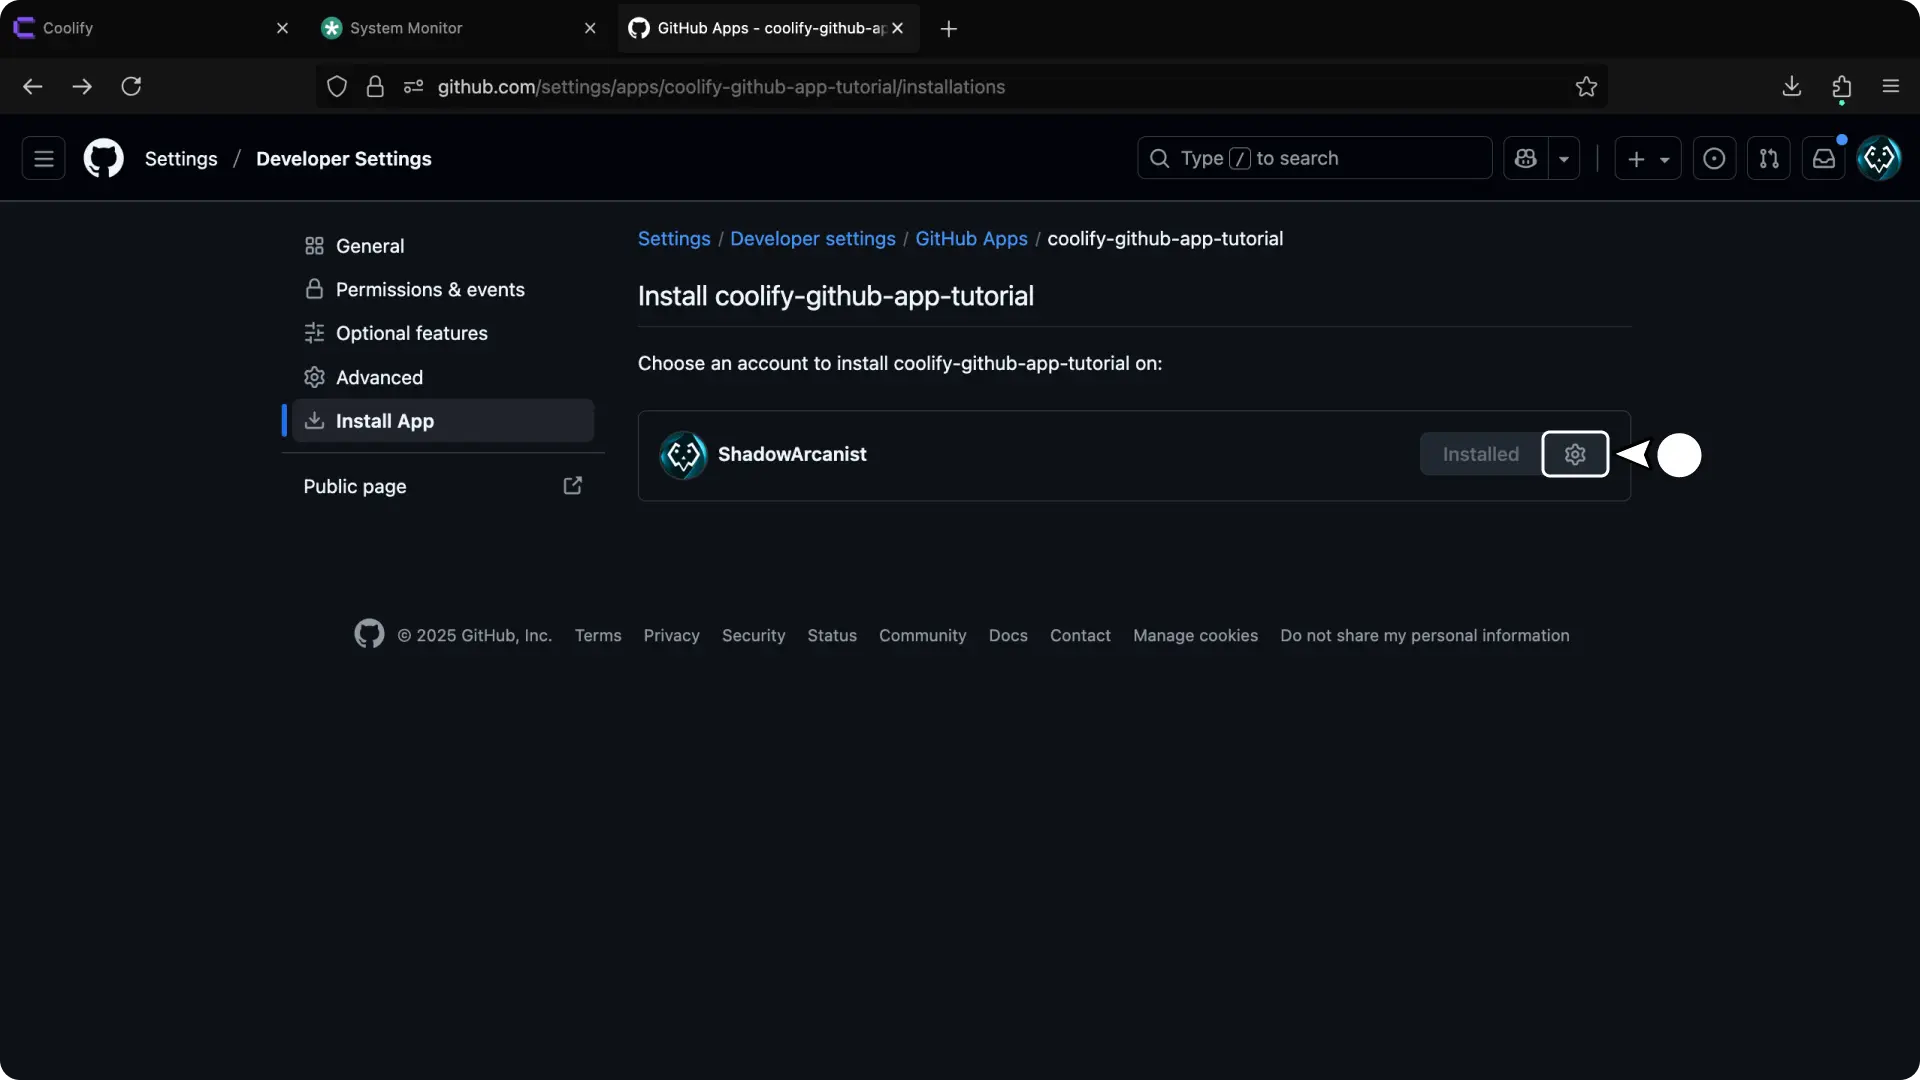The image size is (1920, 1080).
Task: Bookmark this page with star icon
Action: 1586,87
